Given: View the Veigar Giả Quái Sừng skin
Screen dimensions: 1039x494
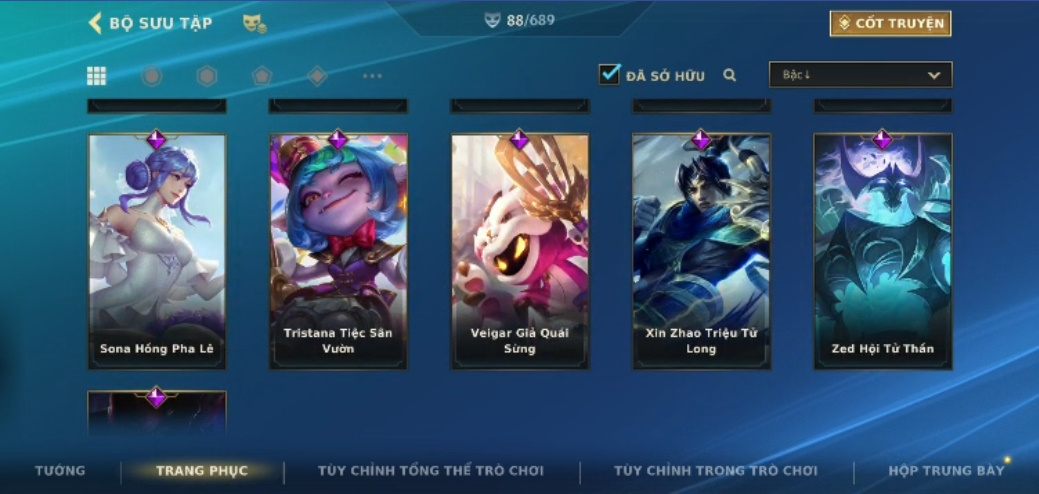Looking at the screenshot, I should 520,251.
